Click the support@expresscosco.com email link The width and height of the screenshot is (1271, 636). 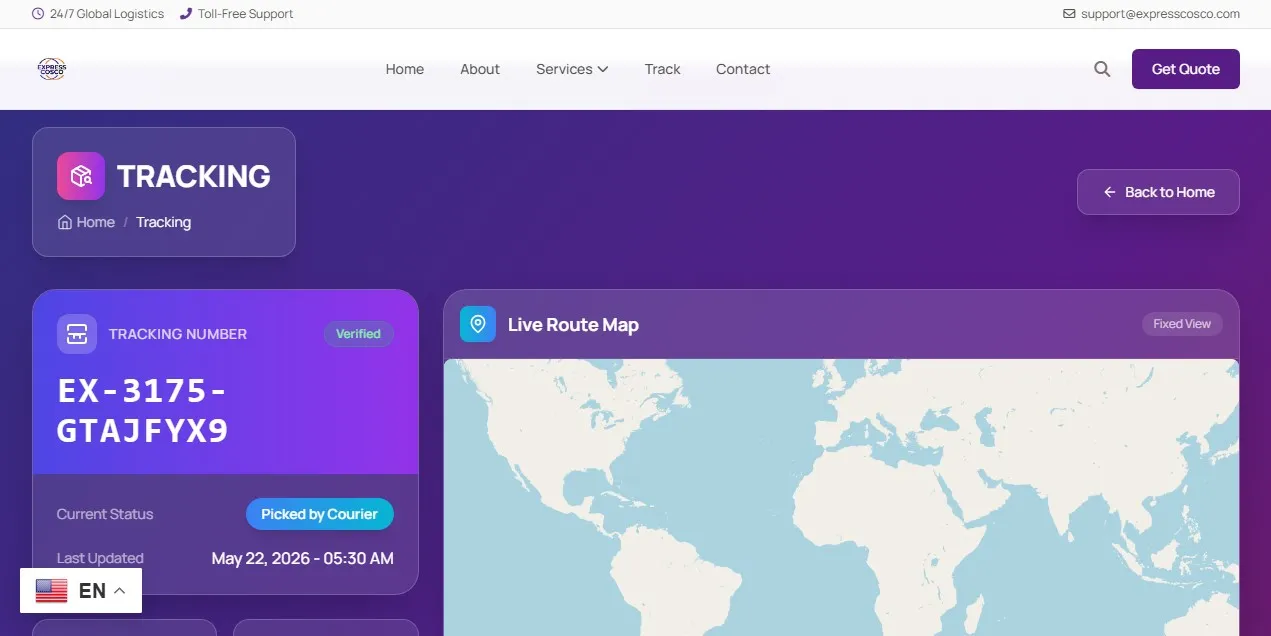tap(1160, 14)
